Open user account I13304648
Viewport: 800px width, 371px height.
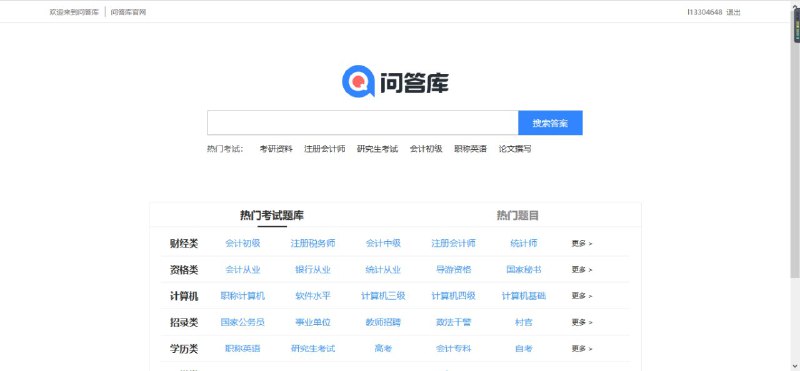click(x=705, y=12)
